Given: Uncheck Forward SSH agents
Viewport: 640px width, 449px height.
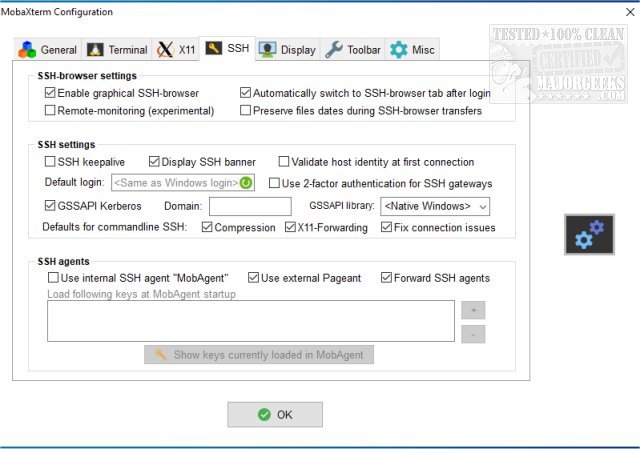Looking at the screenshot, I should click(x=386, y=278).
